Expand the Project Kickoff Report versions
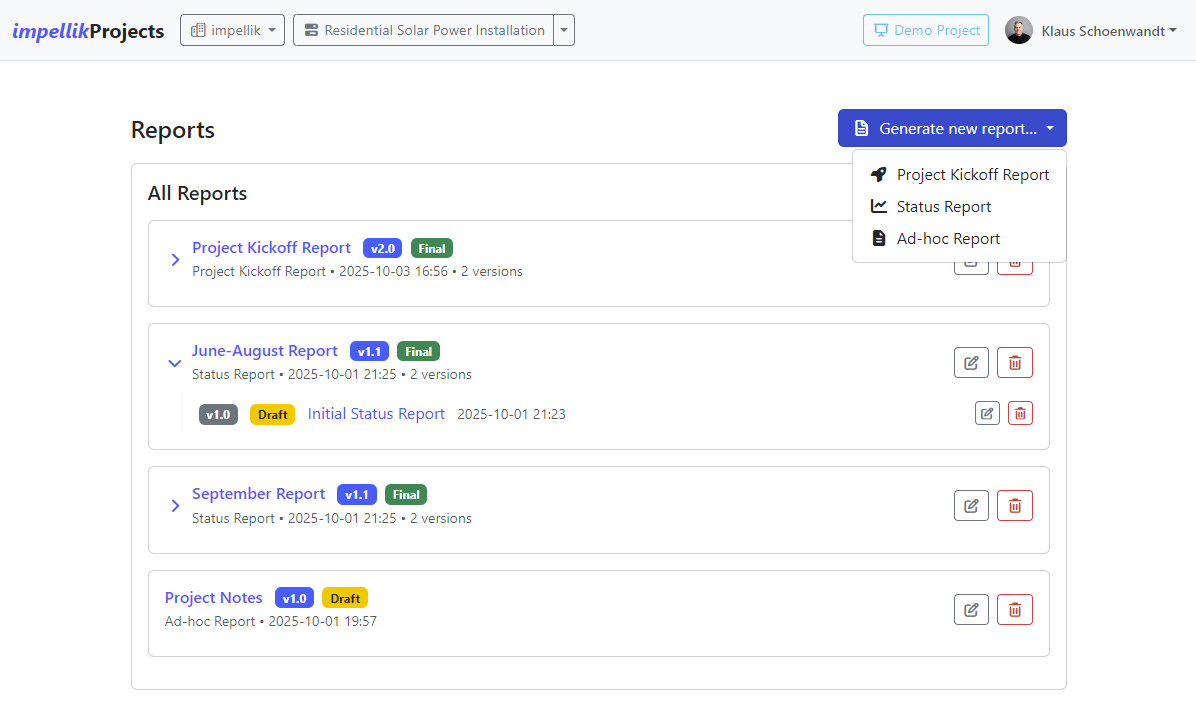 point(175,259)
